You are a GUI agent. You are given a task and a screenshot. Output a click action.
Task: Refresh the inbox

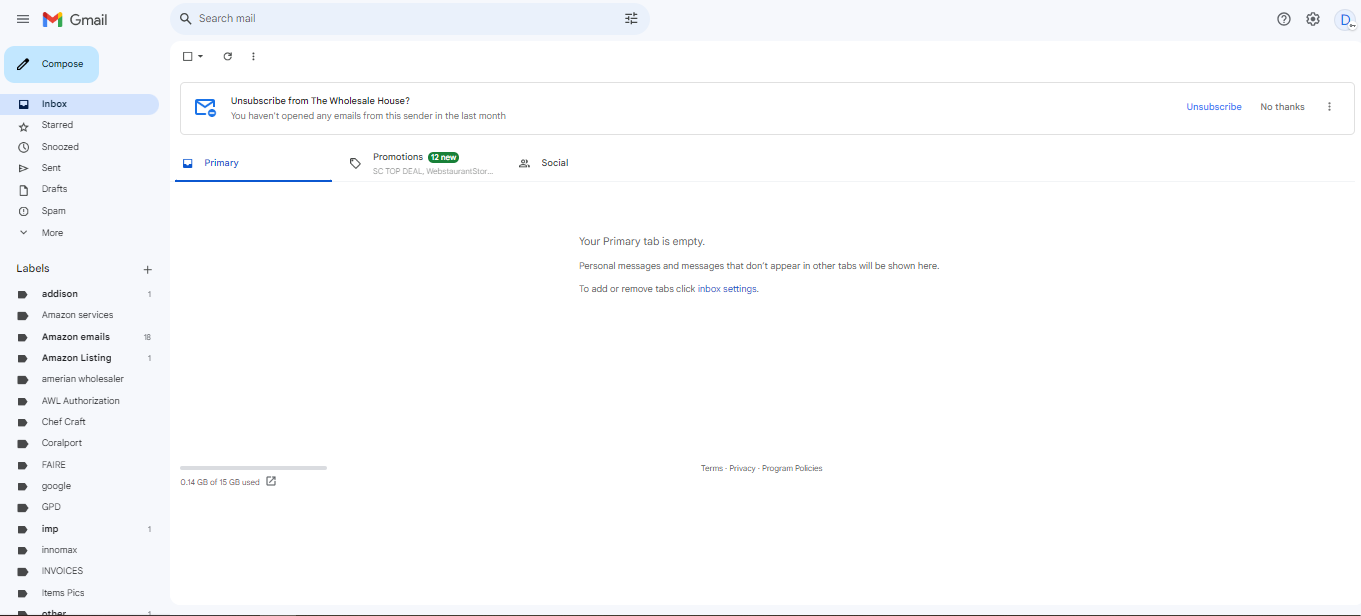point(228,56)
